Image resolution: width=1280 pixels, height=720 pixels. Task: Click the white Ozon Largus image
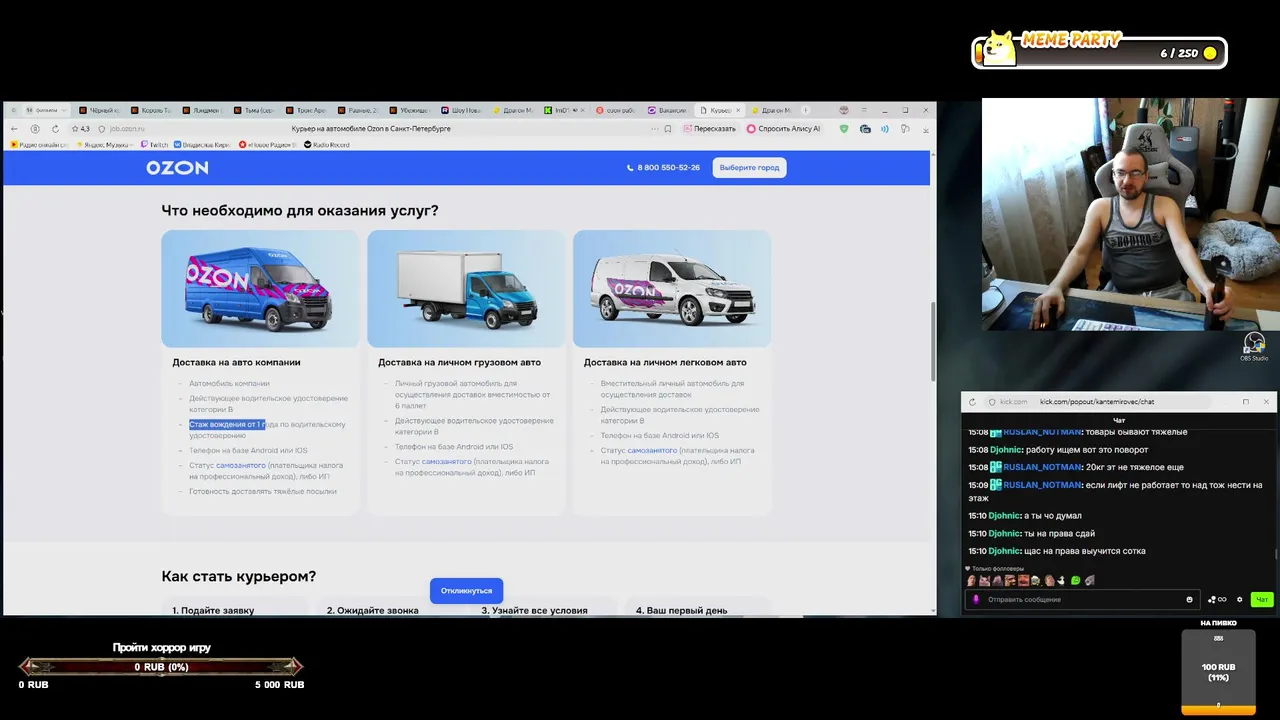coord(672,289)
